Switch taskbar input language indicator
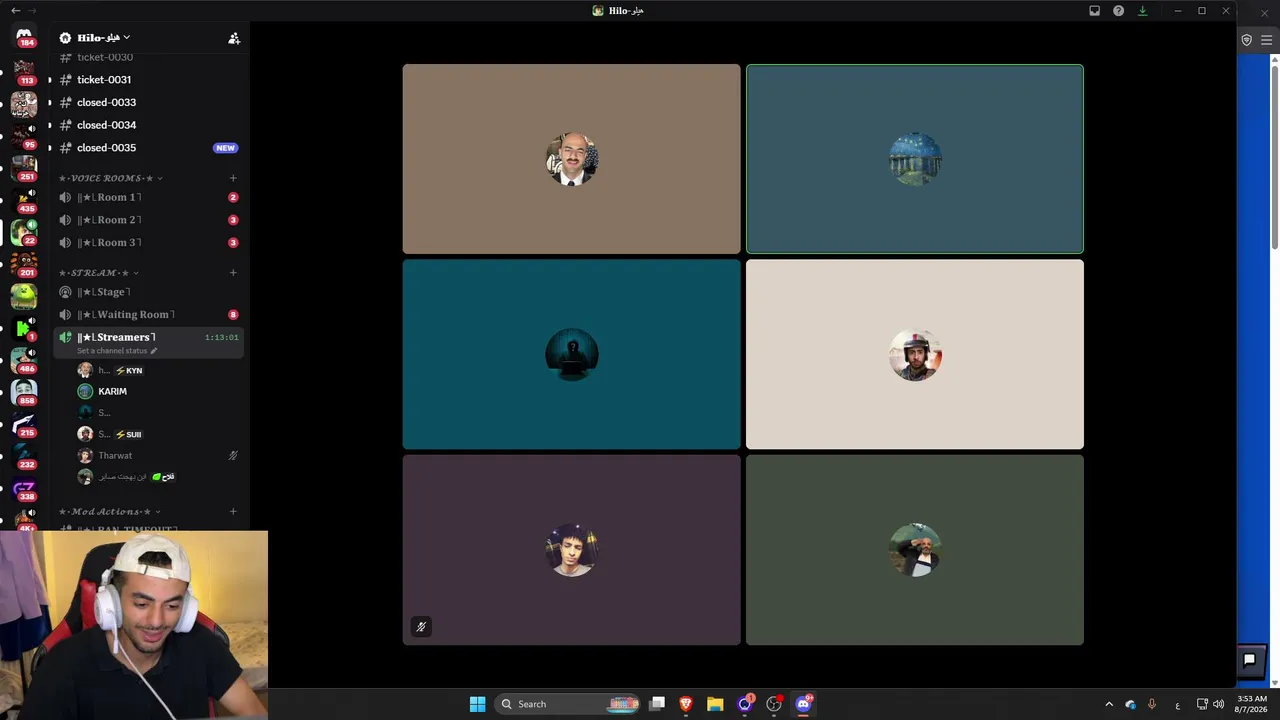This screenshot has height=720, width=1280. tap(1178, 704)
